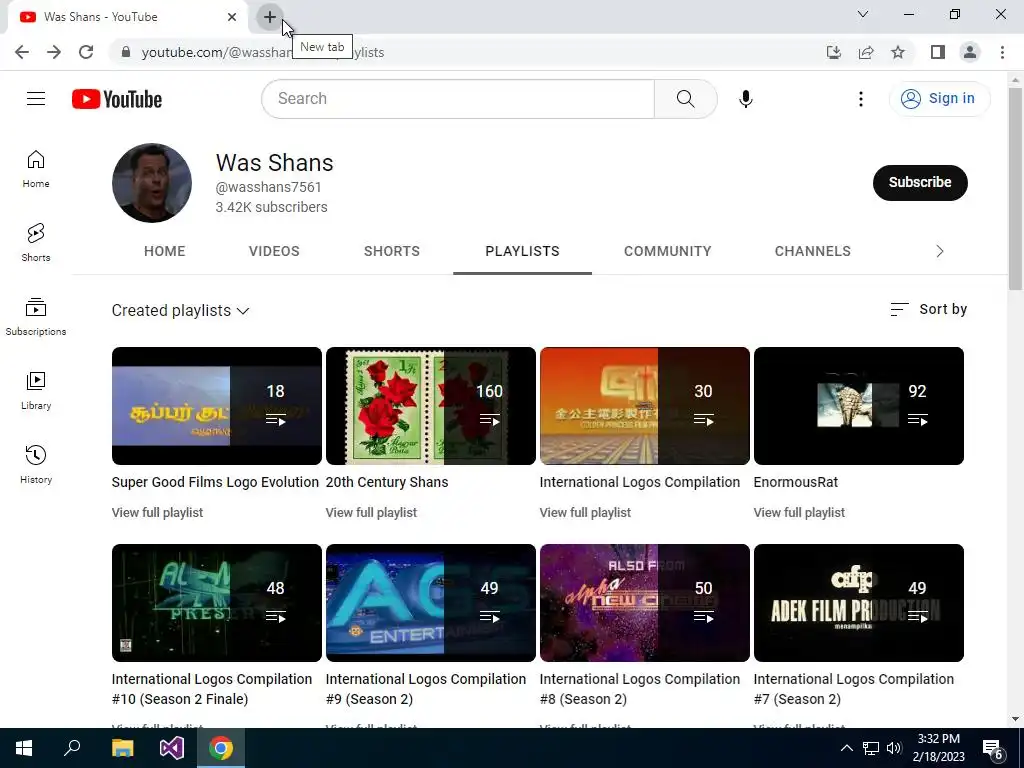Viewport: 1024px width, 768px height.
Task: Click the share page icon in address bar
Action: pos(866,52)
